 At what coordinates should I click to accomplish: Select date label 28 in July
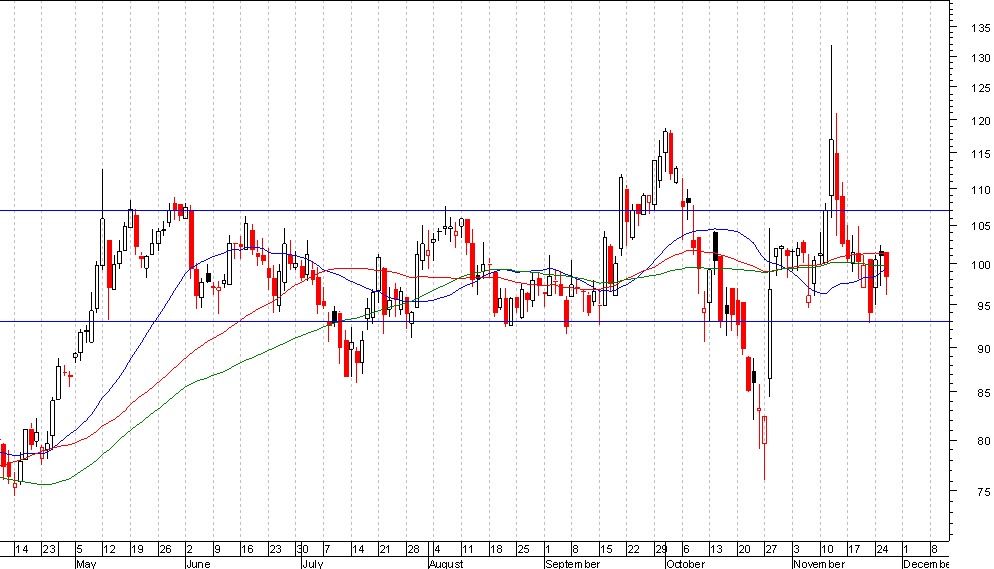tap(413, 549)
